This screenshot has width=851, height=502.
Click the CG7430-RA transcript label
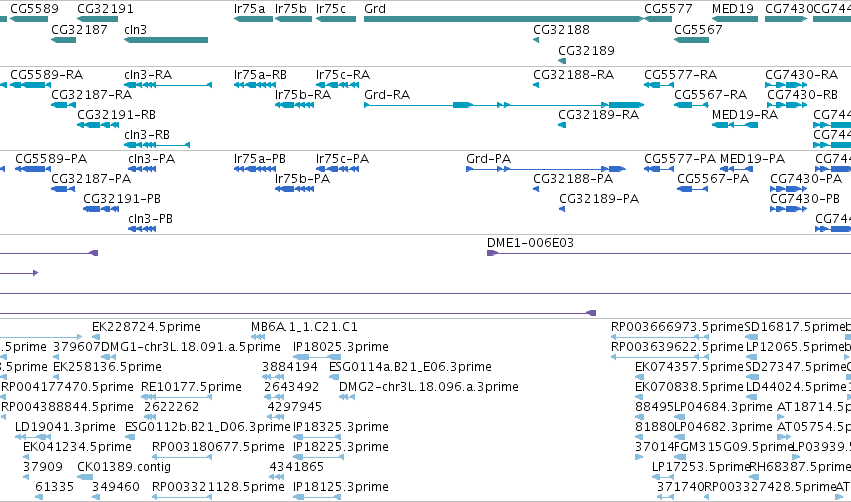[802, 74]
